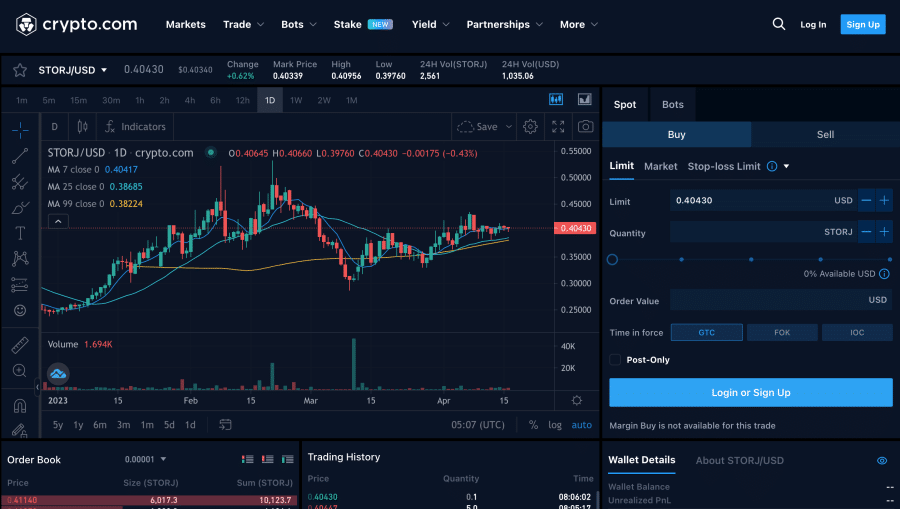The height and width of the screenshot is (509, 900).
Task: Set chart range to 6m
Action: [x=100, y=425]
